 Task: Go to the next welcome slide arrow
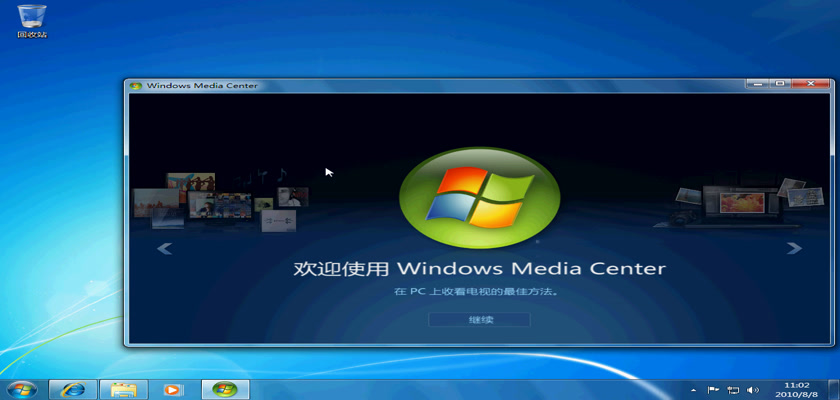[x=794, y=248]
